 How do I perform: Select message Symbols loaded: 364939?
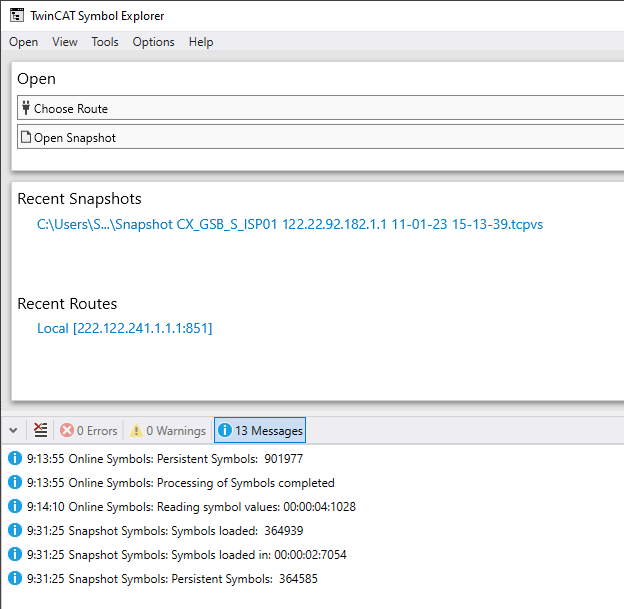165,531
